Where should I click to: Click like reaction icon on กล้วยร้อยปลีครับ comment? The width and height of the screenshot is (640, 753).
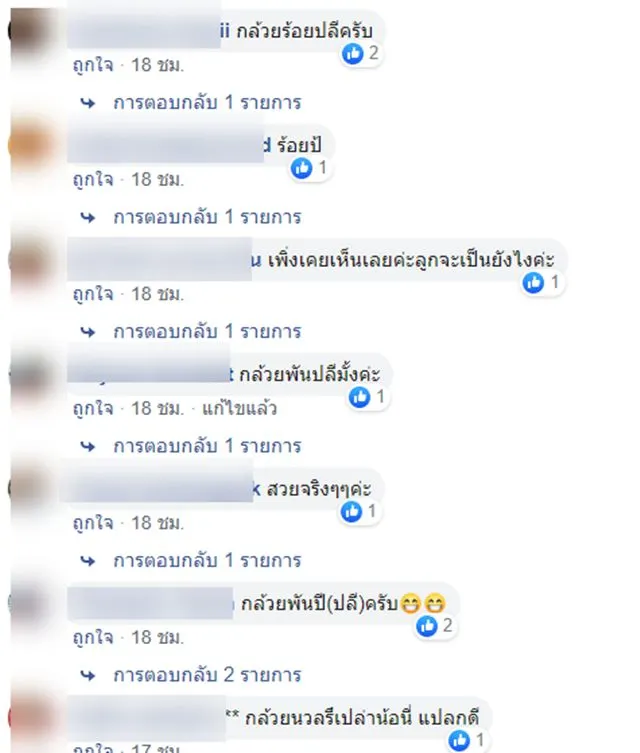click(353, 53)
